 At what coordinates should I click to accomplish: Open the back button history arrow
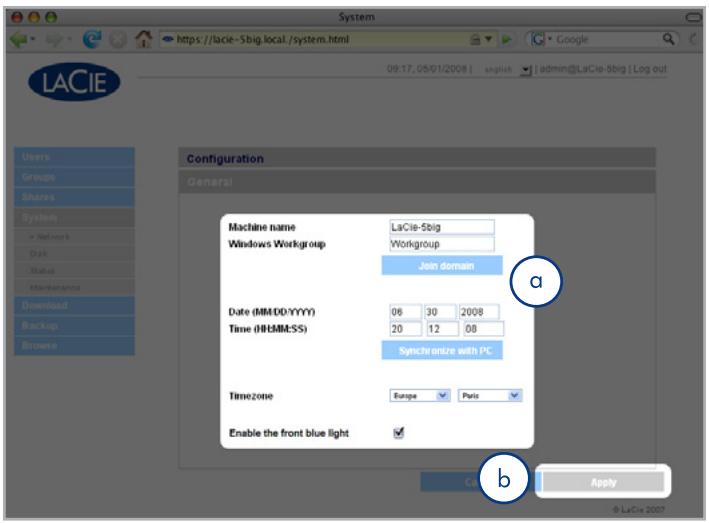(x=33, y=40)
